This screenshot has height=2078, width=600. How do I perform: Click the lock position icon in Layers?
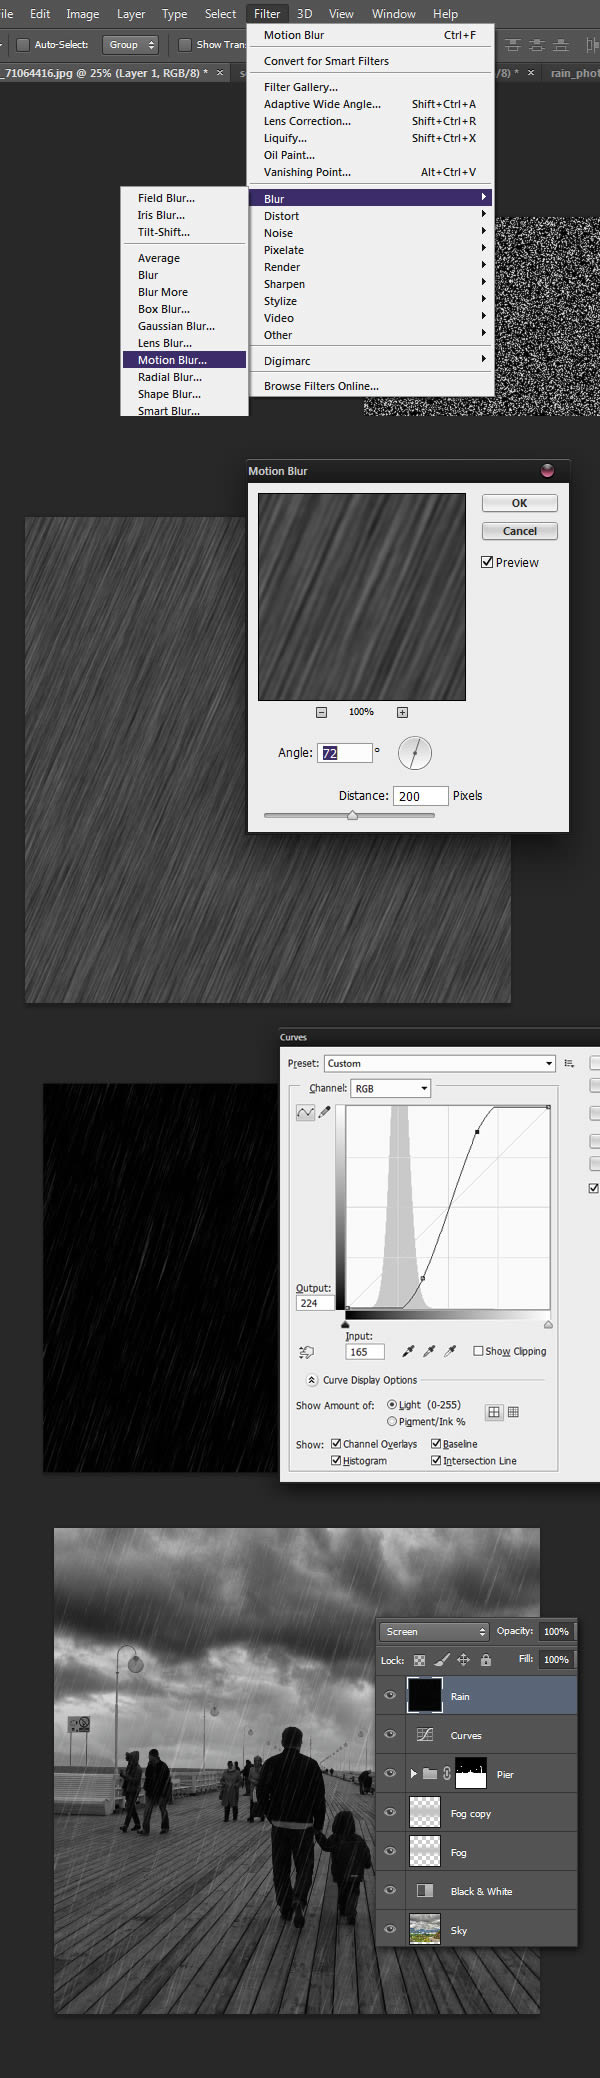(464, 1659)
